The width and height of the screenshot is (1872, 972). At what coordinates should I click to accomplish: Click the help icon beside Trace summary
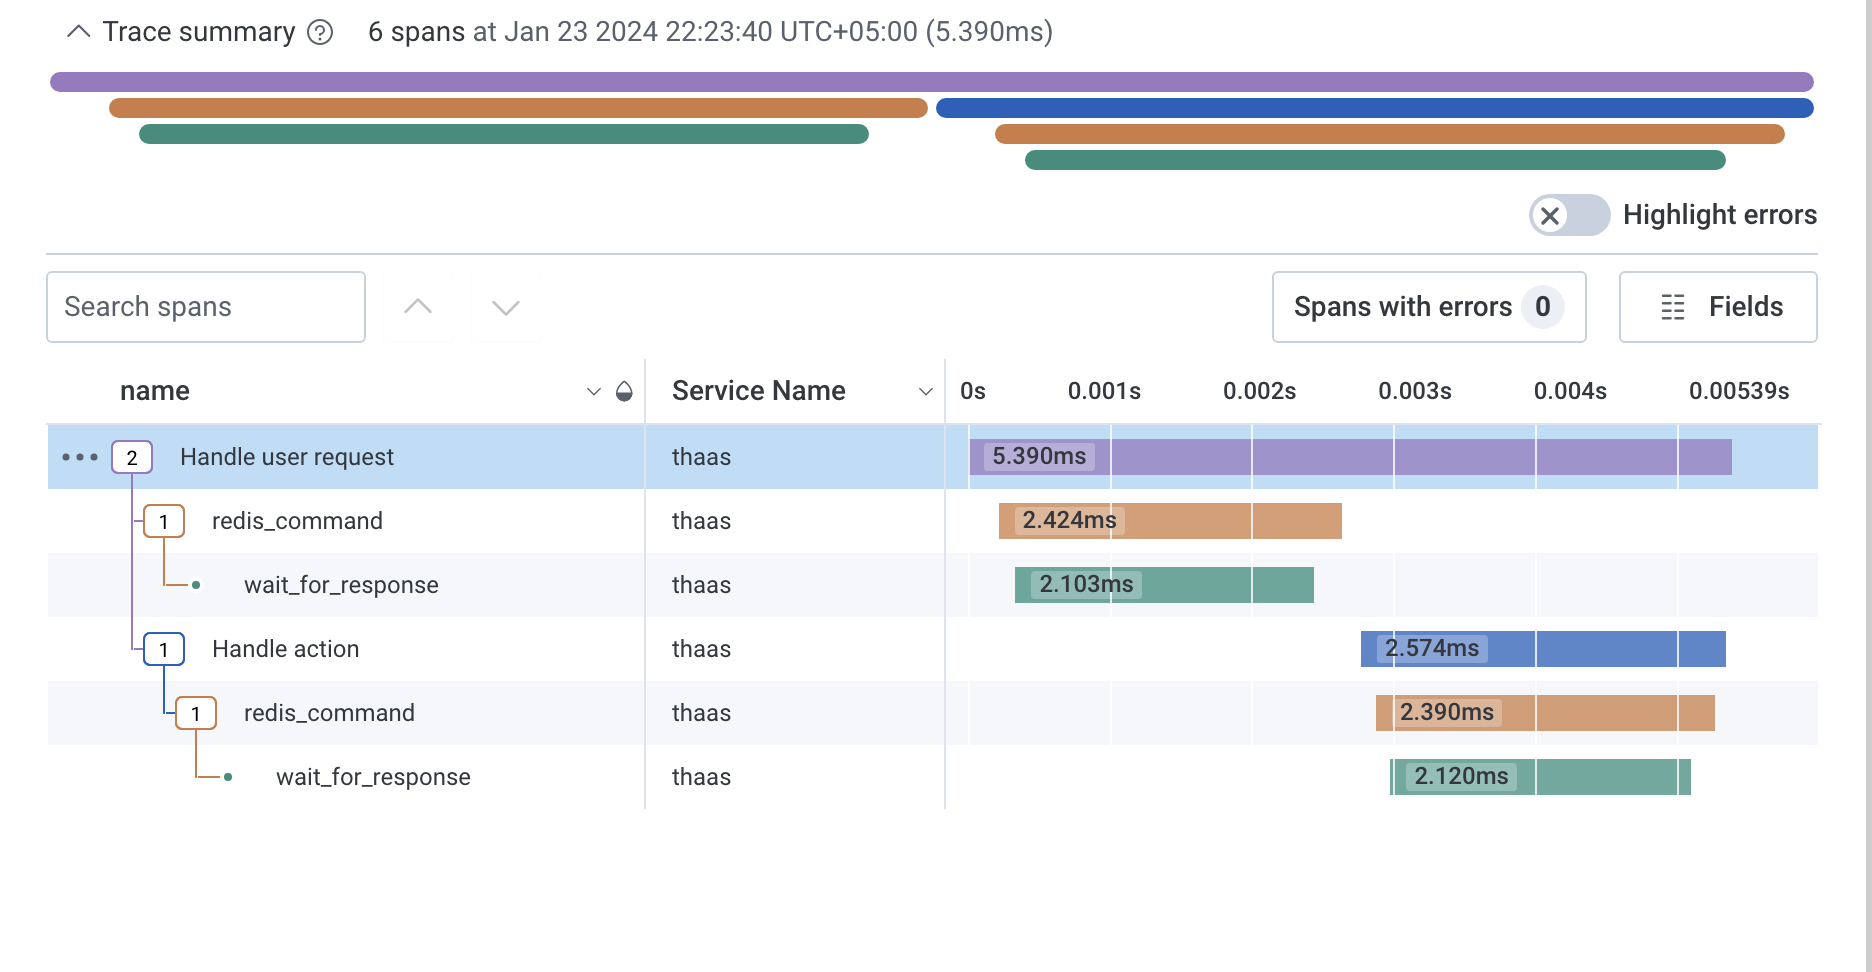click(x=318, y=32)
